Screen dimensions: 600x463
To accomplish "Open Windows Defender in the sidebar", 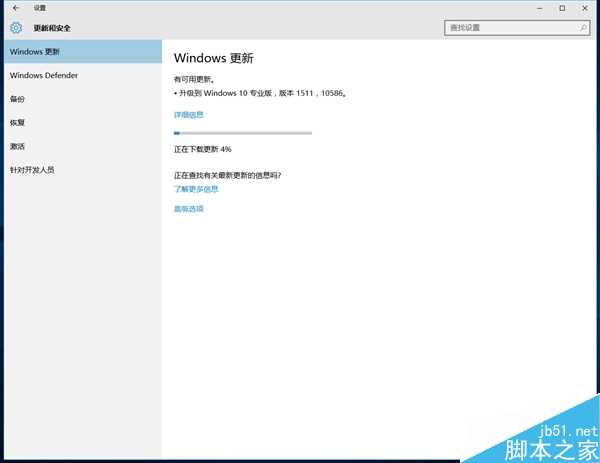I will pyautogui.click(x=83, y=75).
